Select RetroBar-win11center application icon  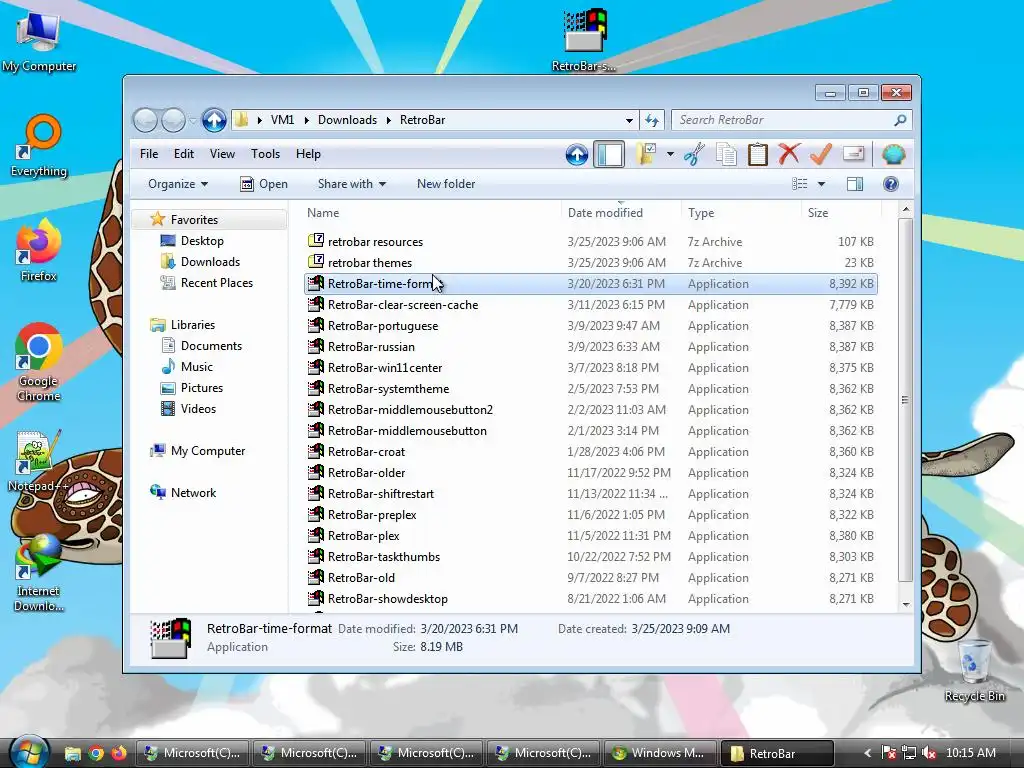click(316, 368)
